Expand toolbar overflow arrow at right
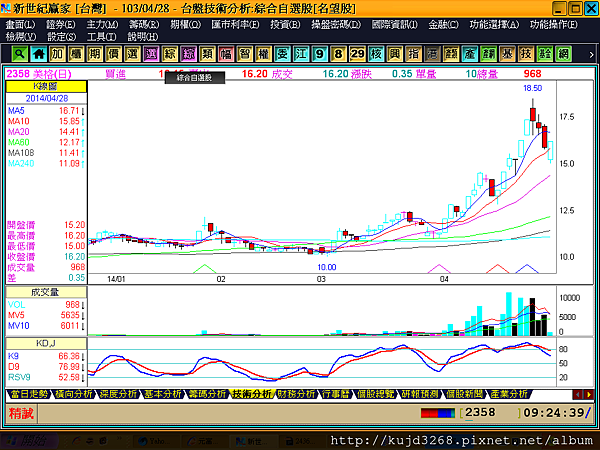The width and height of the screenshot is (600, 450). pos(591,55)
